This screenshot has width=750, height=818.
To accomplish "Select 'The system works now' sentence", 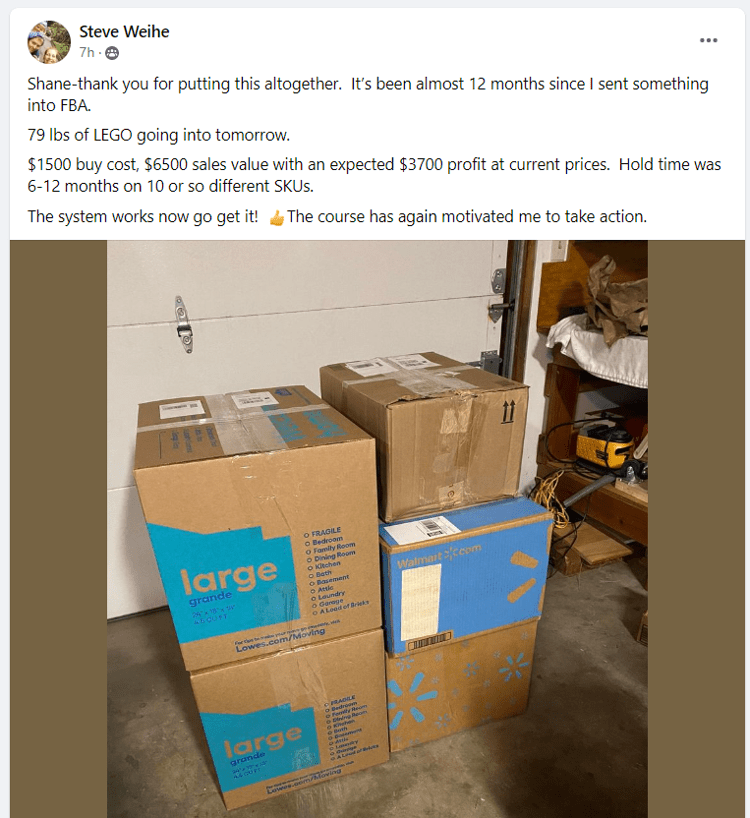I will click(143, 216).
